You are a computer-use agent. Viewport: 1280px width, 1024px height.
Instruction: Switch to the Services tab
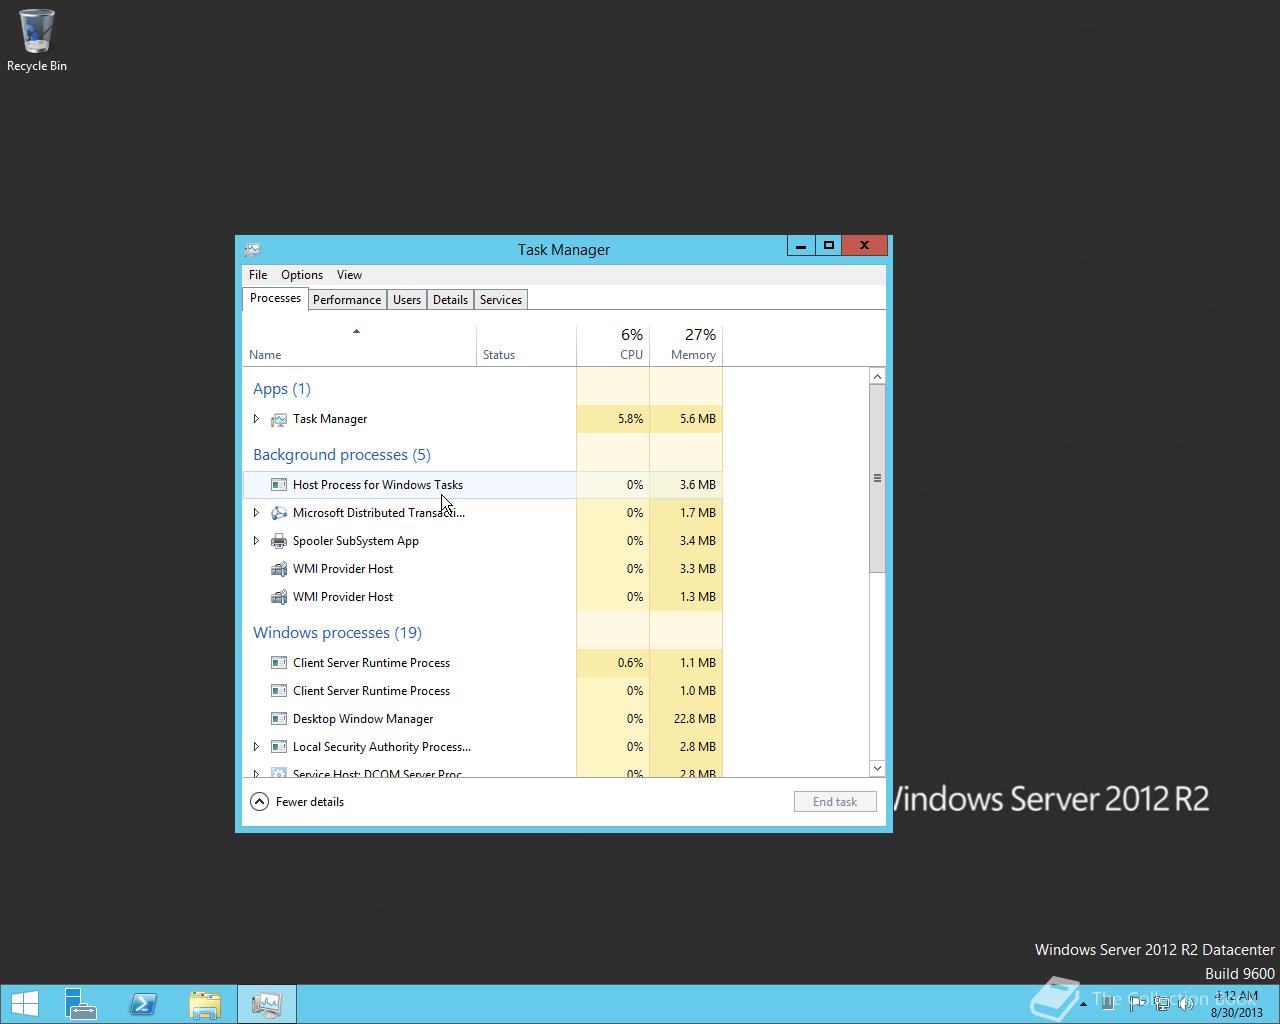tap(501, 300)
